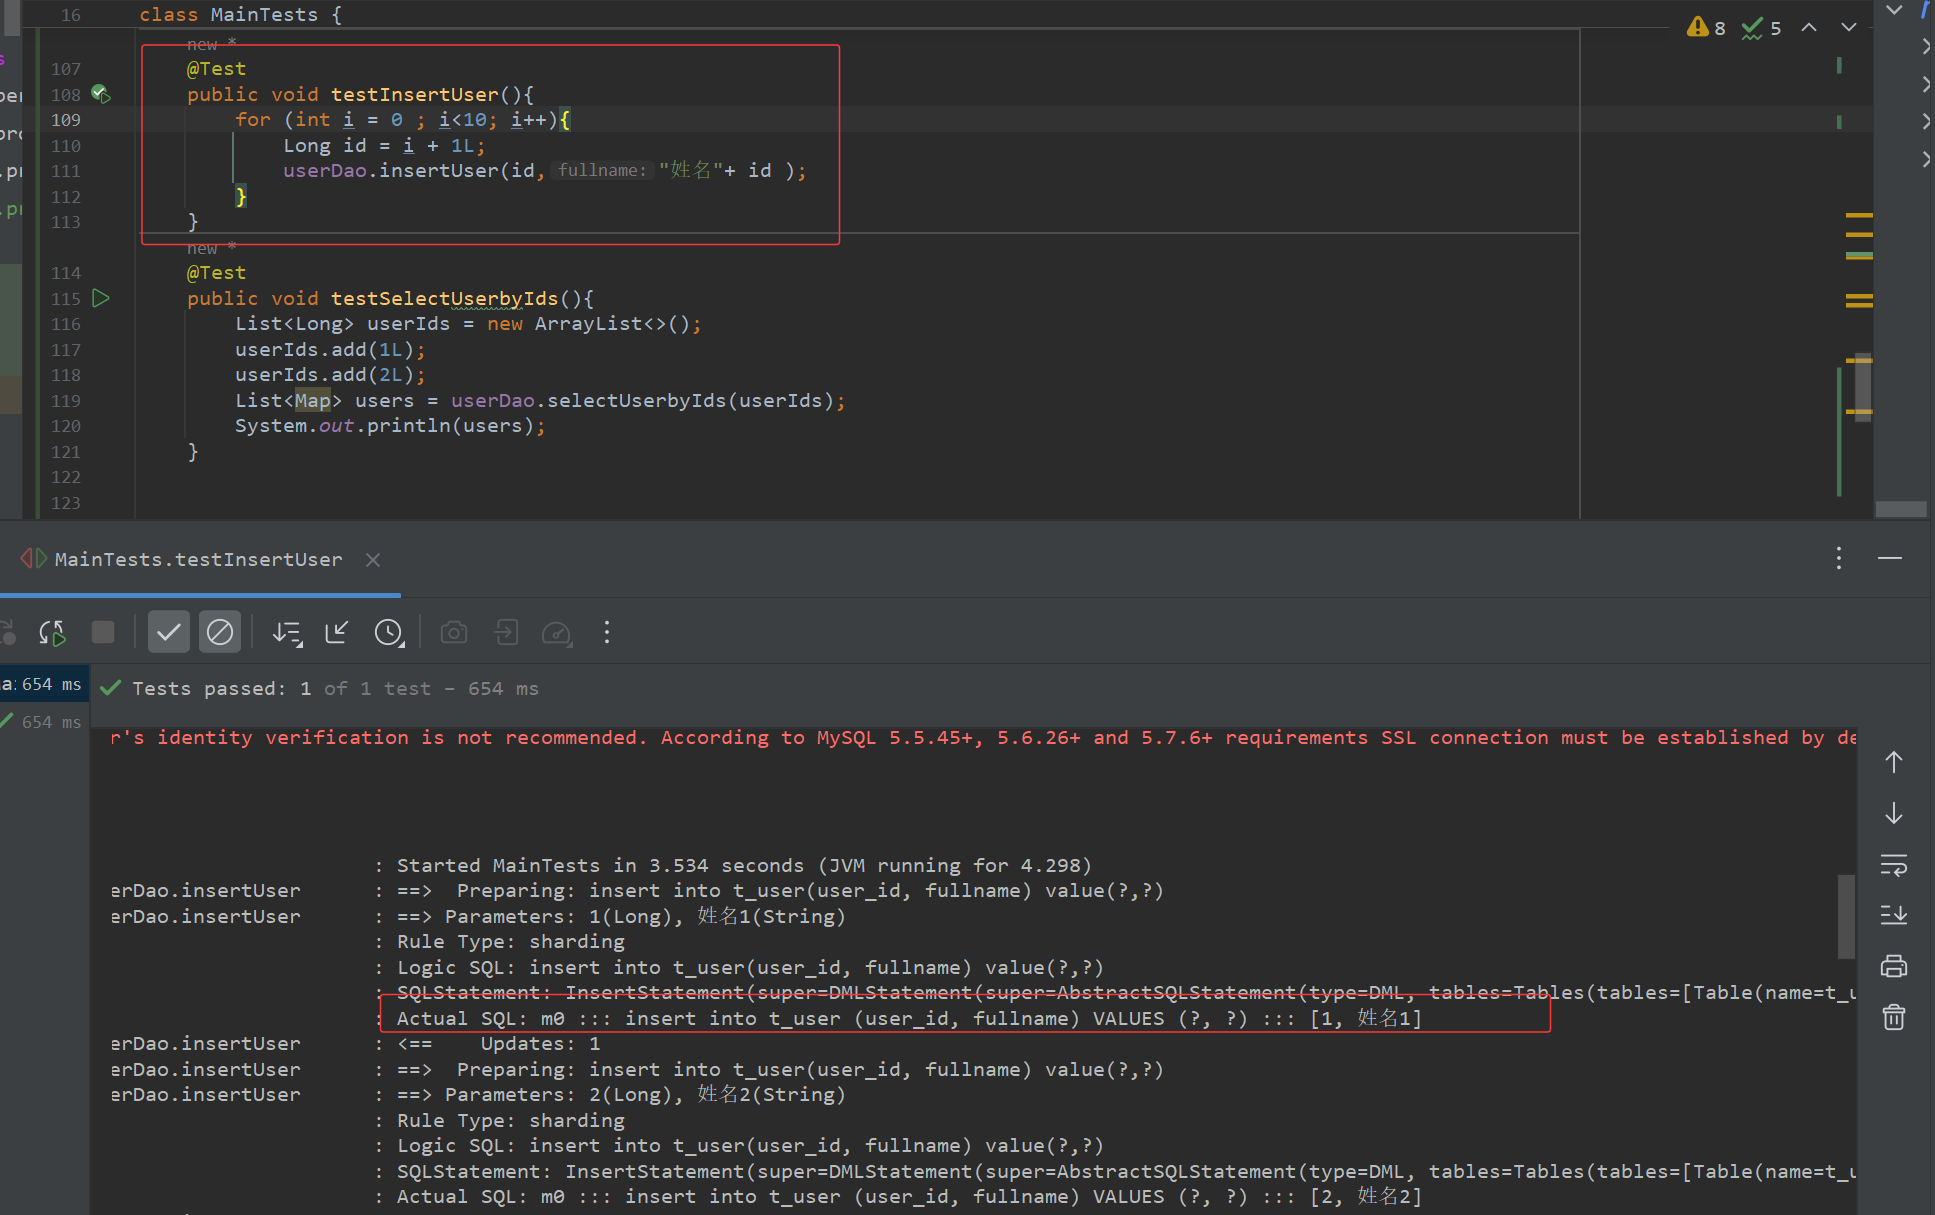
Task: Click the collapse all test results icon
Action: pyautogui.click(x=337, y=632)
